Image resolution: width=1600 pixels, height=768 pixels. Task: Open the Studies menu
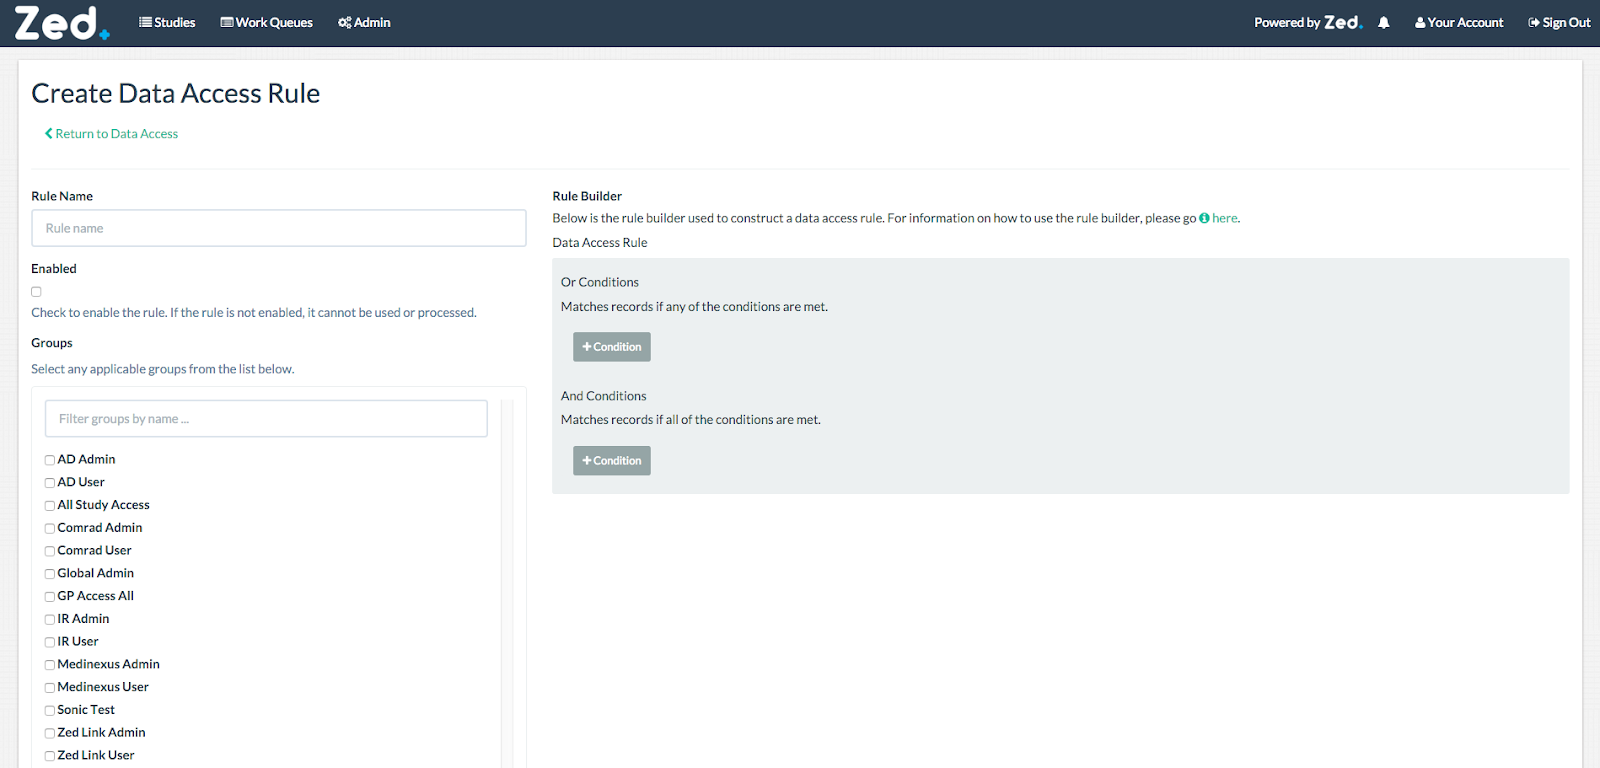point(167,22)
